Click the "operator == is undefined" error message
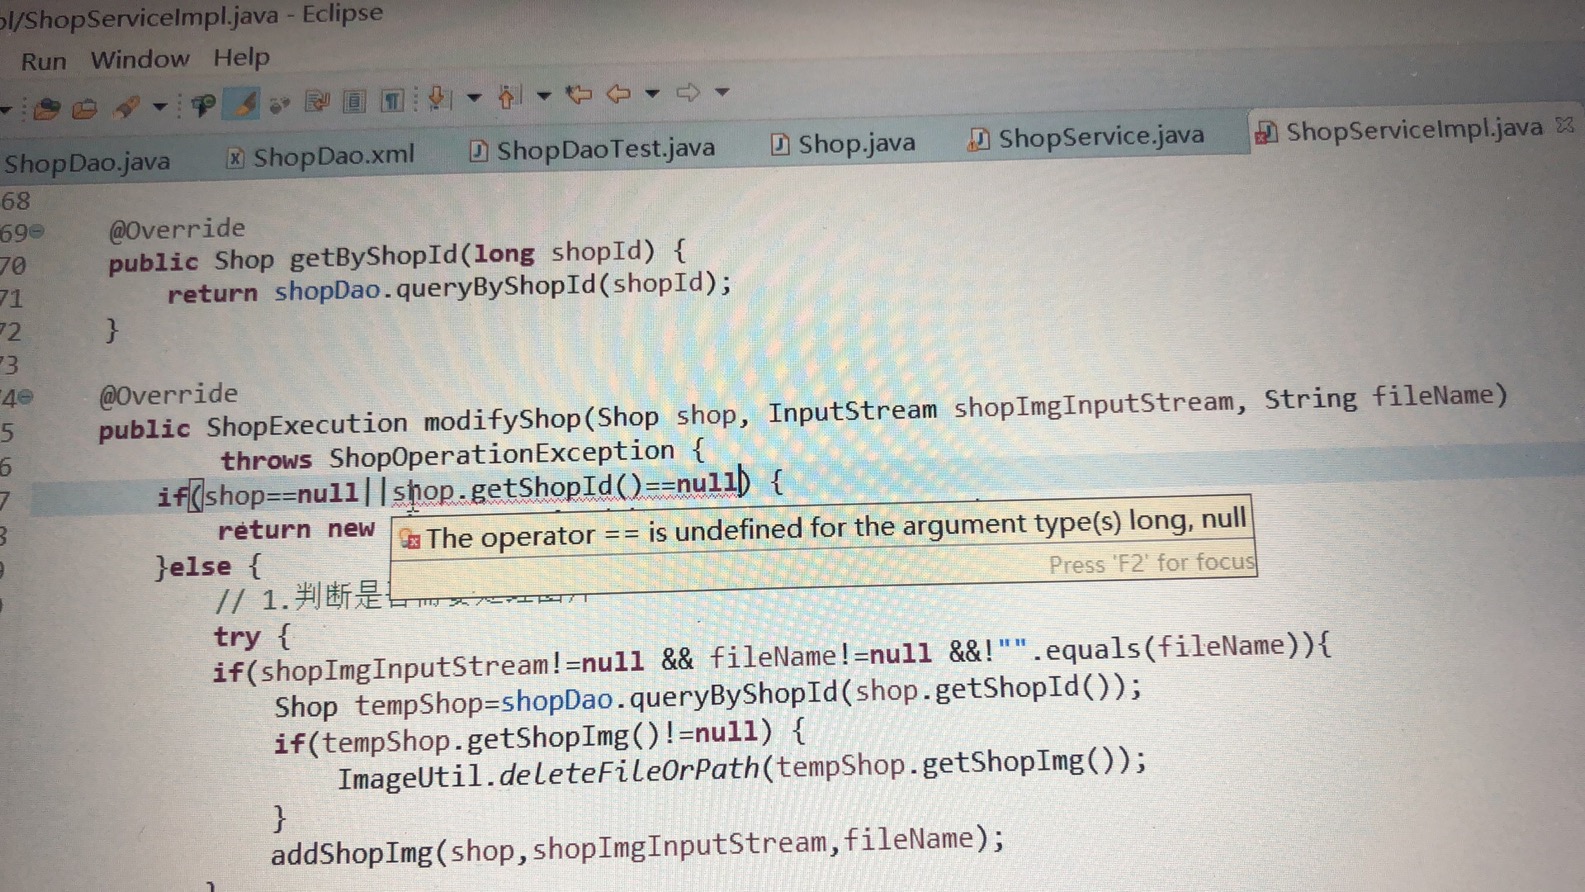The width and height of the screenshot is (1585, 892). pos(837,528)
